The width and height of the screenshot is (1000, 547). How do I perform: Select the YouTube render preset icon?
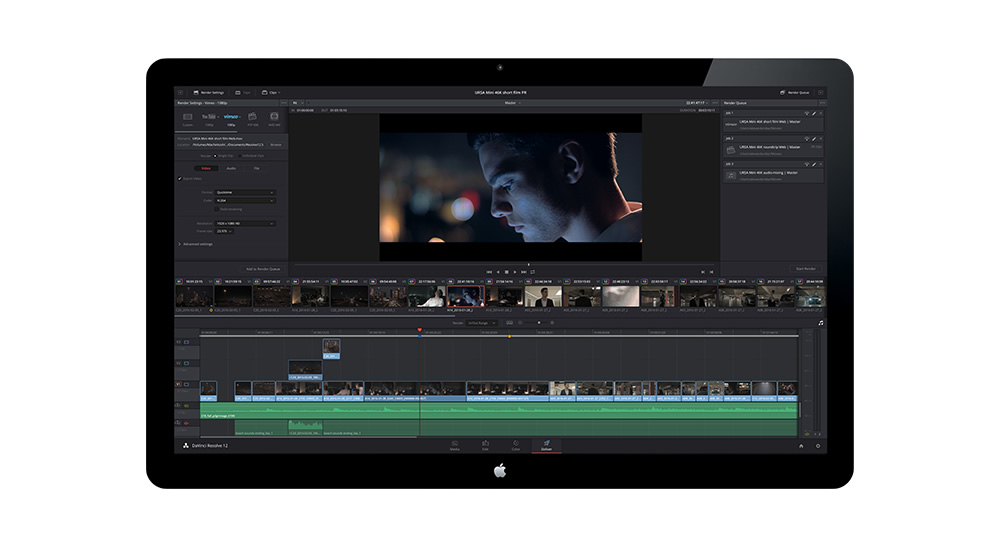click(x=207, y=117)
